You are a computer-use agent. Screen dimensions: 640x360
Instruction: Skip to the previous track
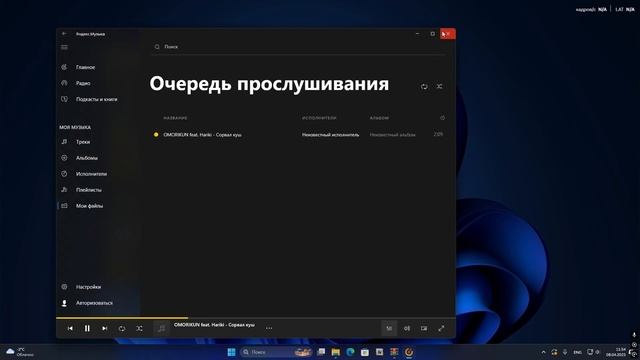[70, 328]
